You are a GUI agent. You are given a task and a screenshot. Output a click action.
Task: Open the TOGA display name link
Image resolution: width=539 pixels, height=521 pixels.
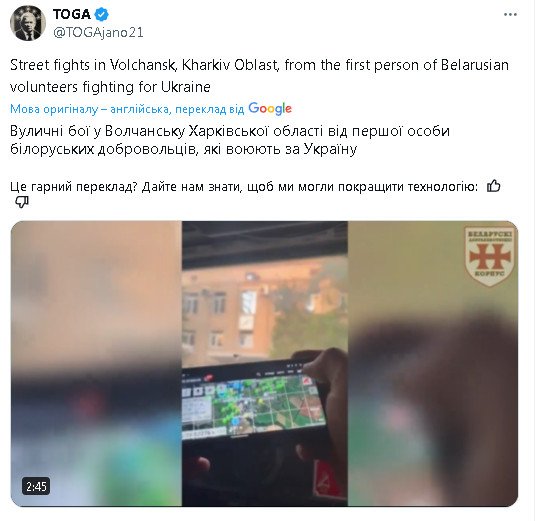point(72,14)
